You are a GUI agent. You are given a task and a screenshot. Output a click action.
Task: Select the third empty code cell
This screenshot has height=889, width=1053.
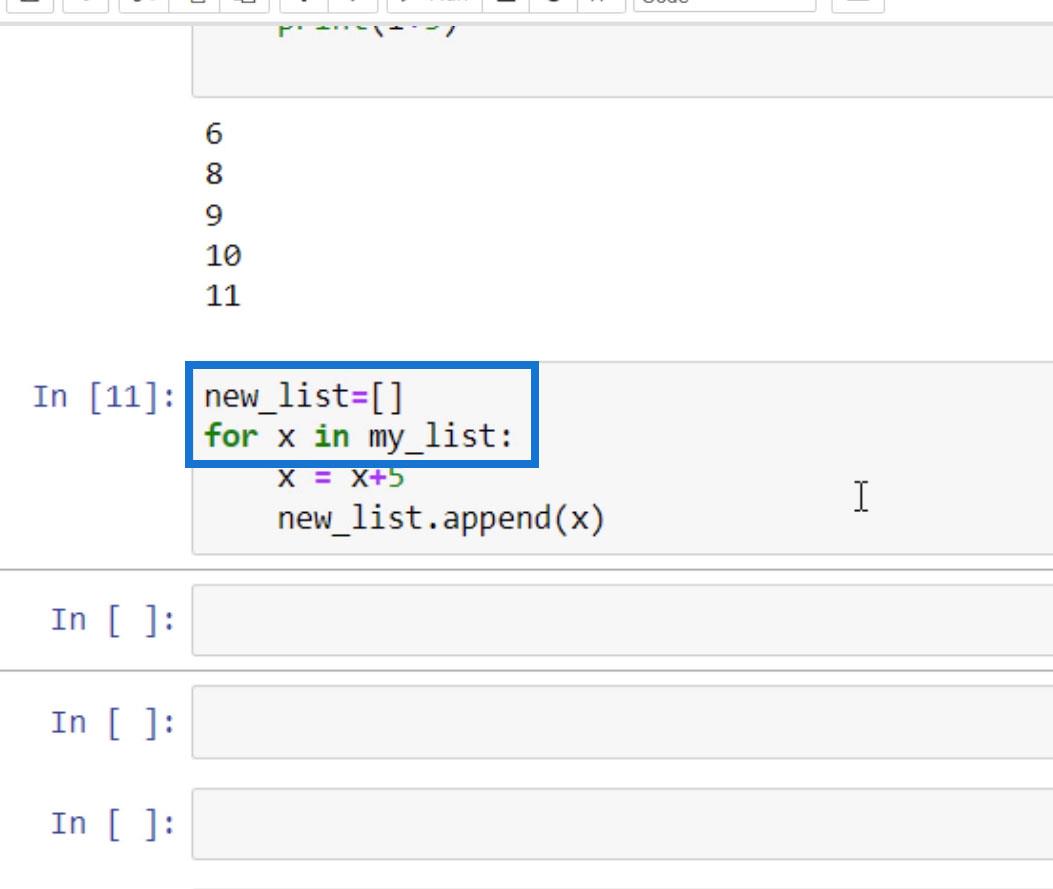620,824
